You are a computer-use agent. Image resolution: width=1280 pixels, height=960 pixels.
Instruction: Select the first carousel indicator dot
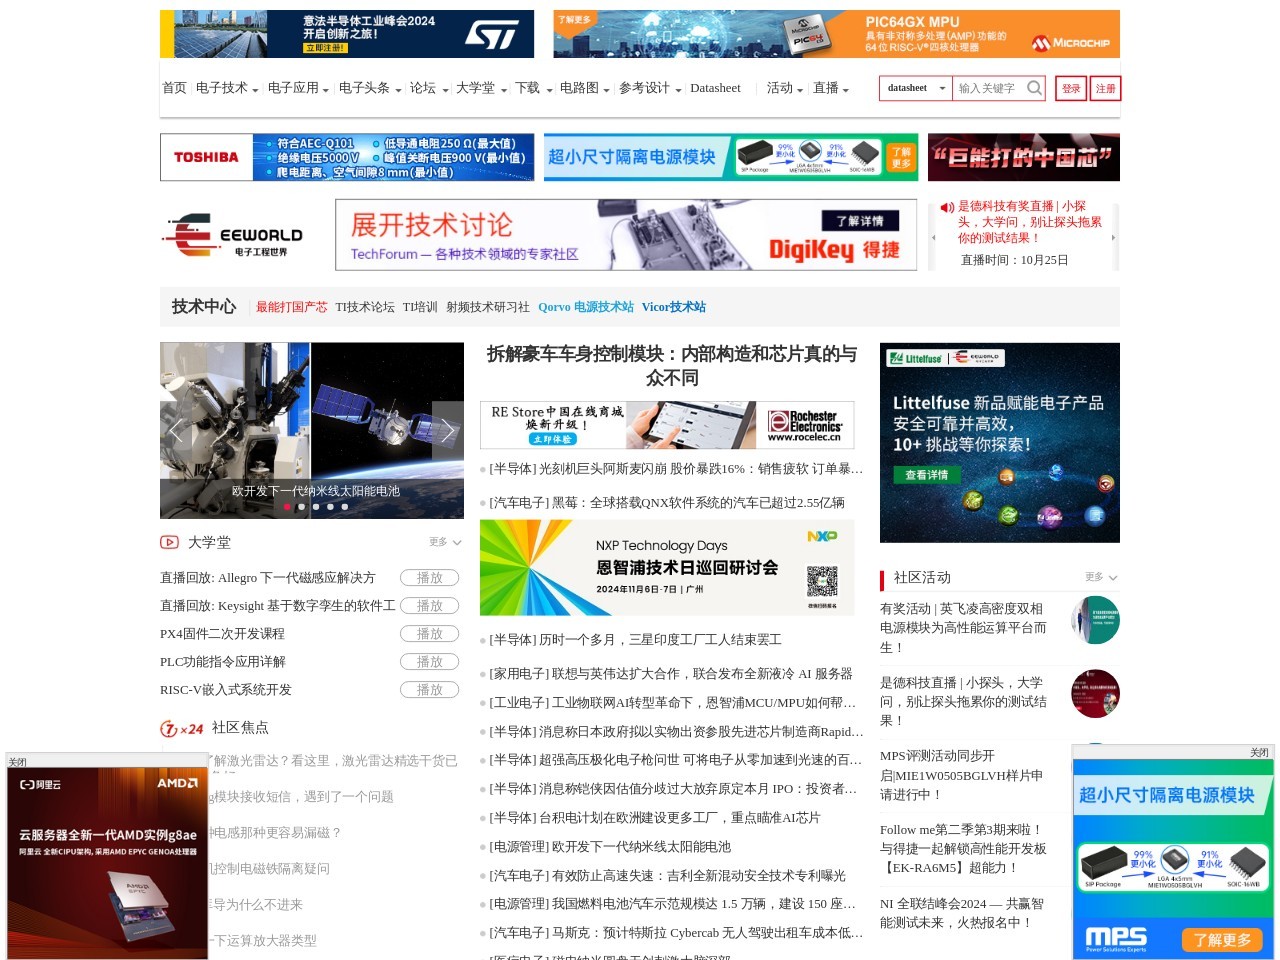[288, 507]
